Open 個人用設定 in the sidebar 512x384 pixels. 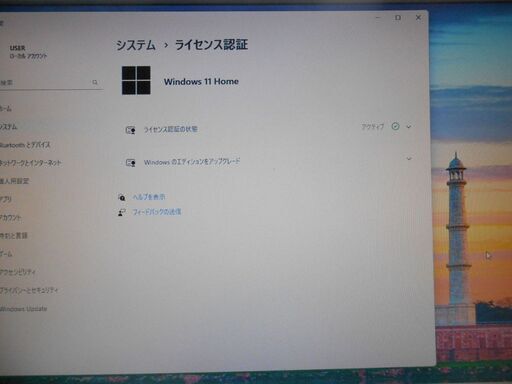click(x=14, y=181)
